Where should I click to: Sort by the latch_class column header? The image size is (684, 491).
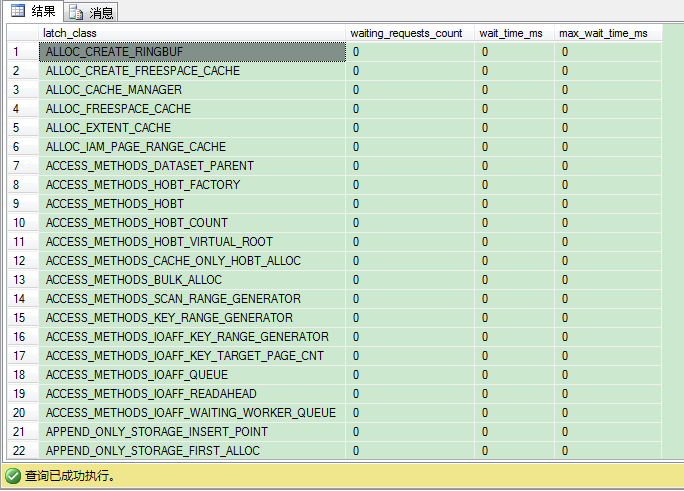click(192, 33)
